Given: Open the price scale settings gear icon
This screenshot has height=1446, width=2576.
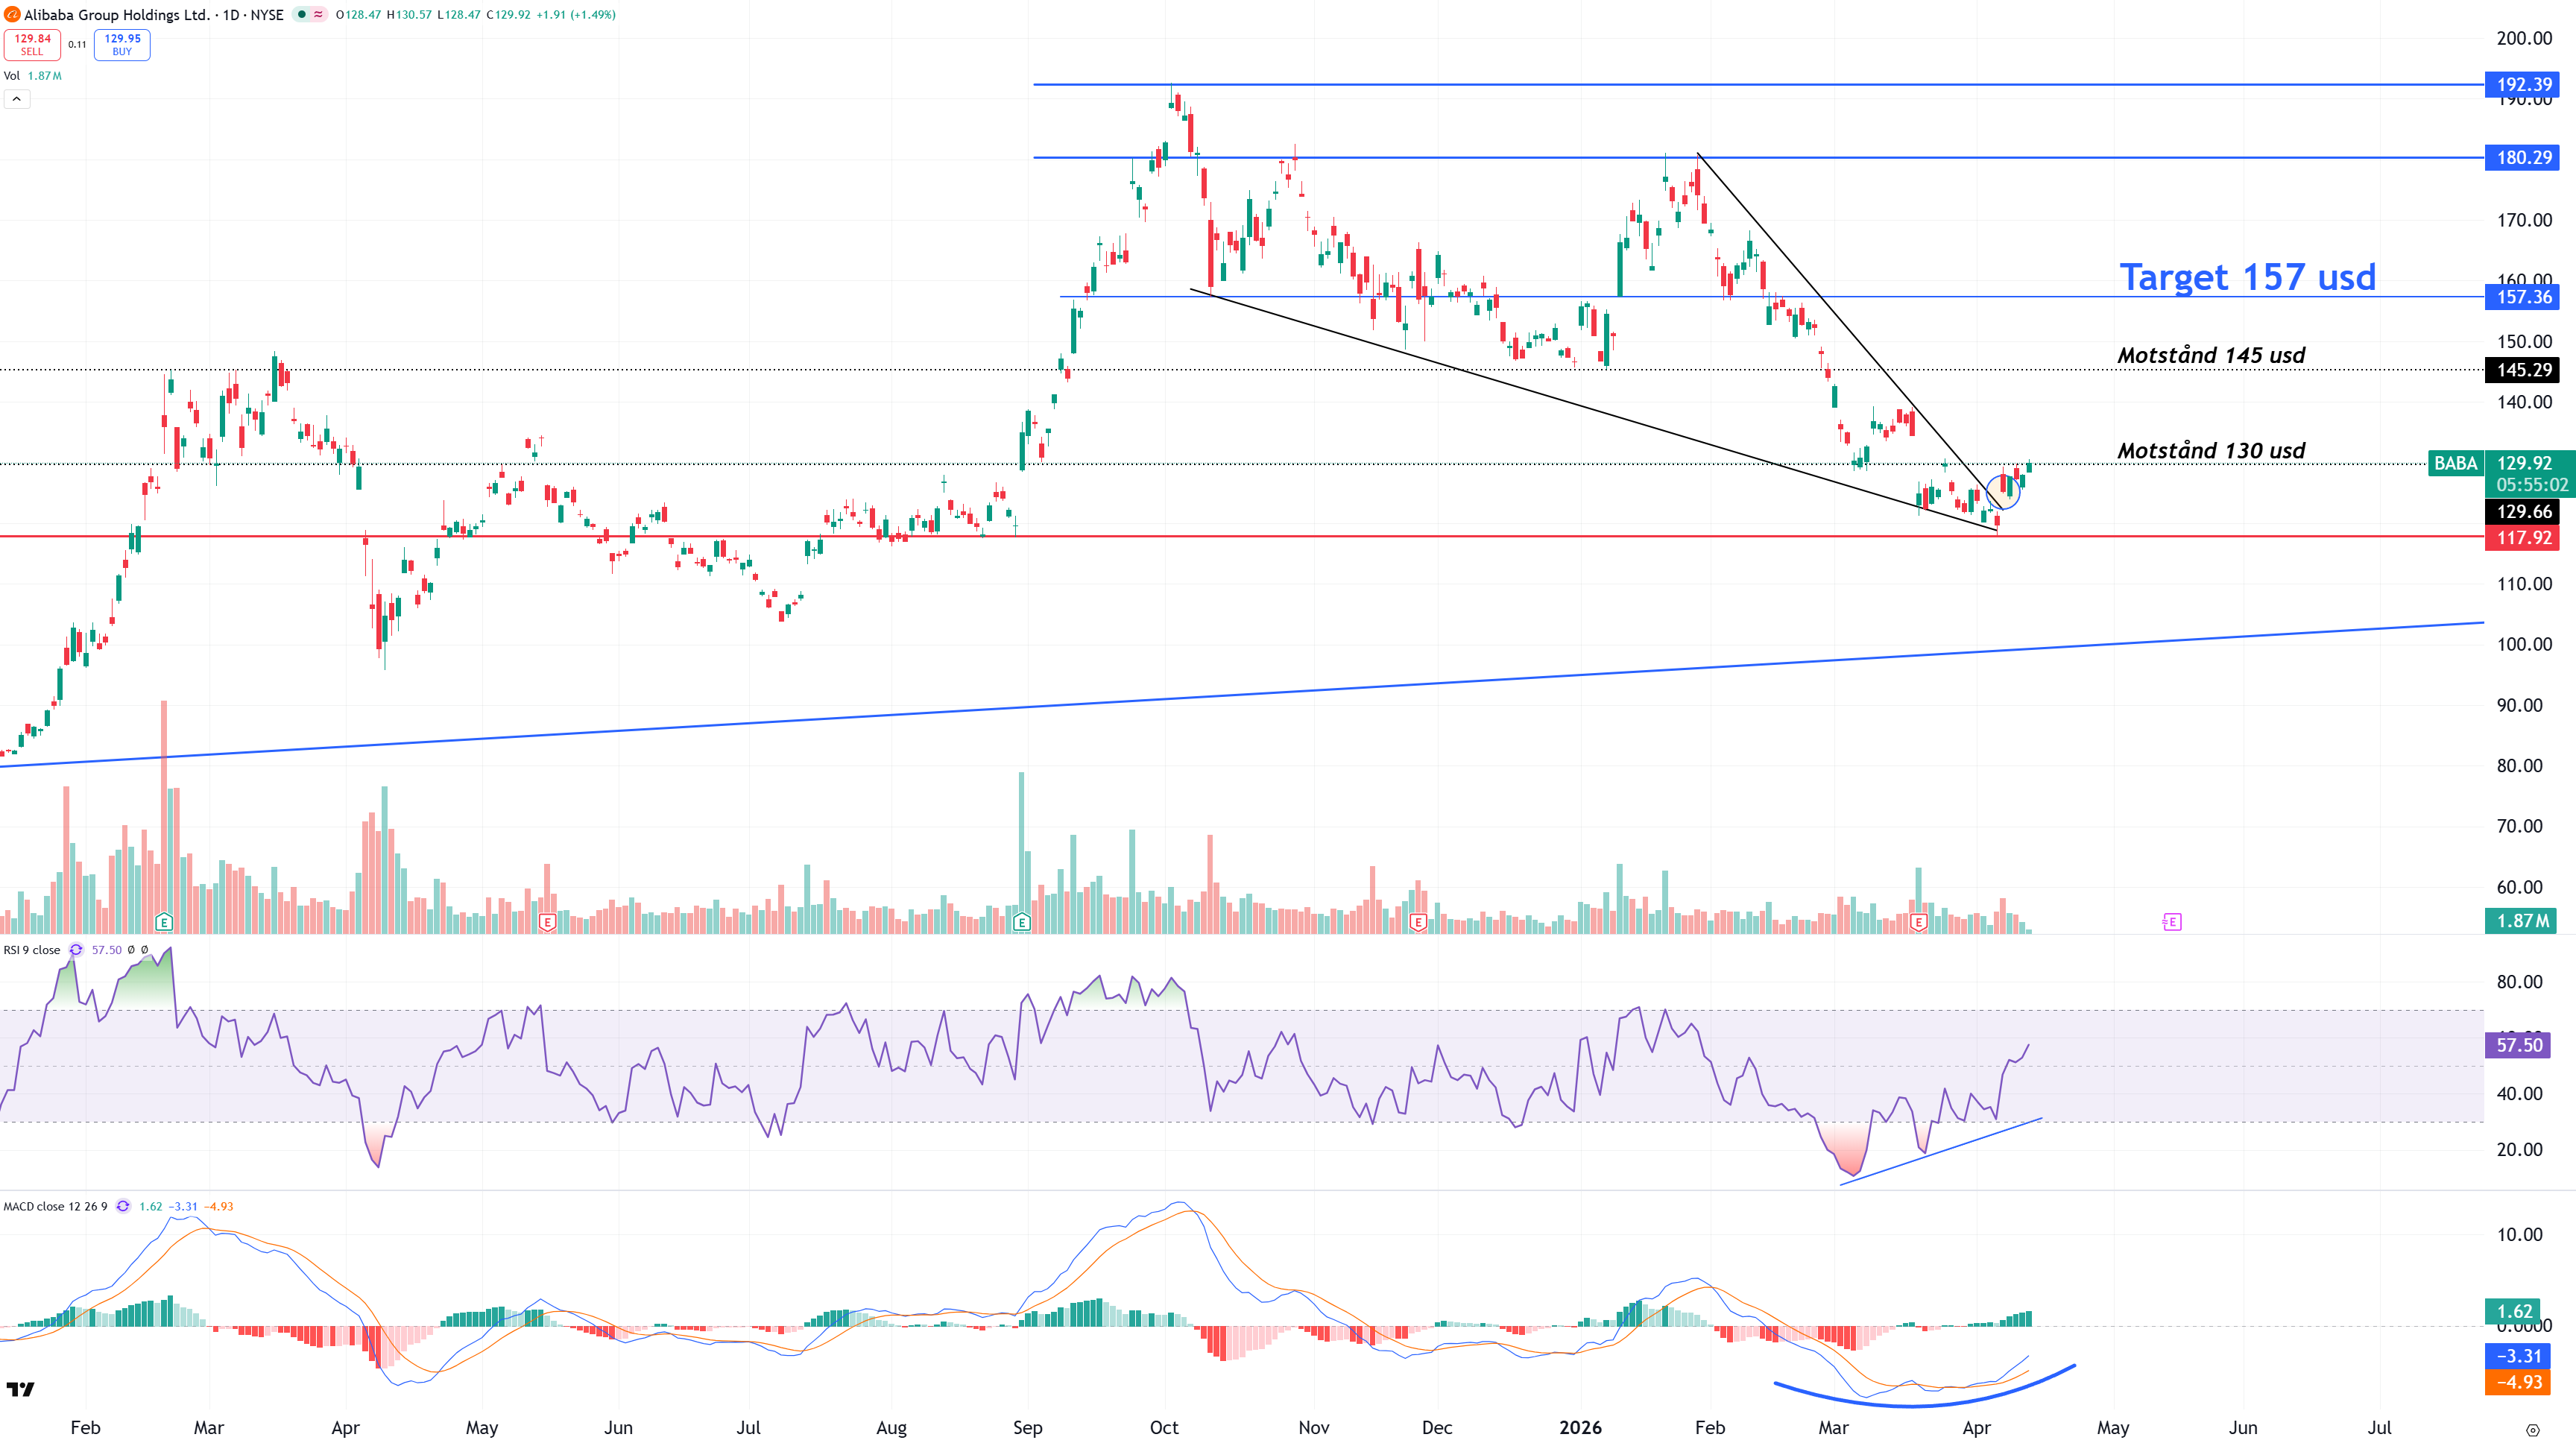Looking at the screenshot, I should 2532,1430.
